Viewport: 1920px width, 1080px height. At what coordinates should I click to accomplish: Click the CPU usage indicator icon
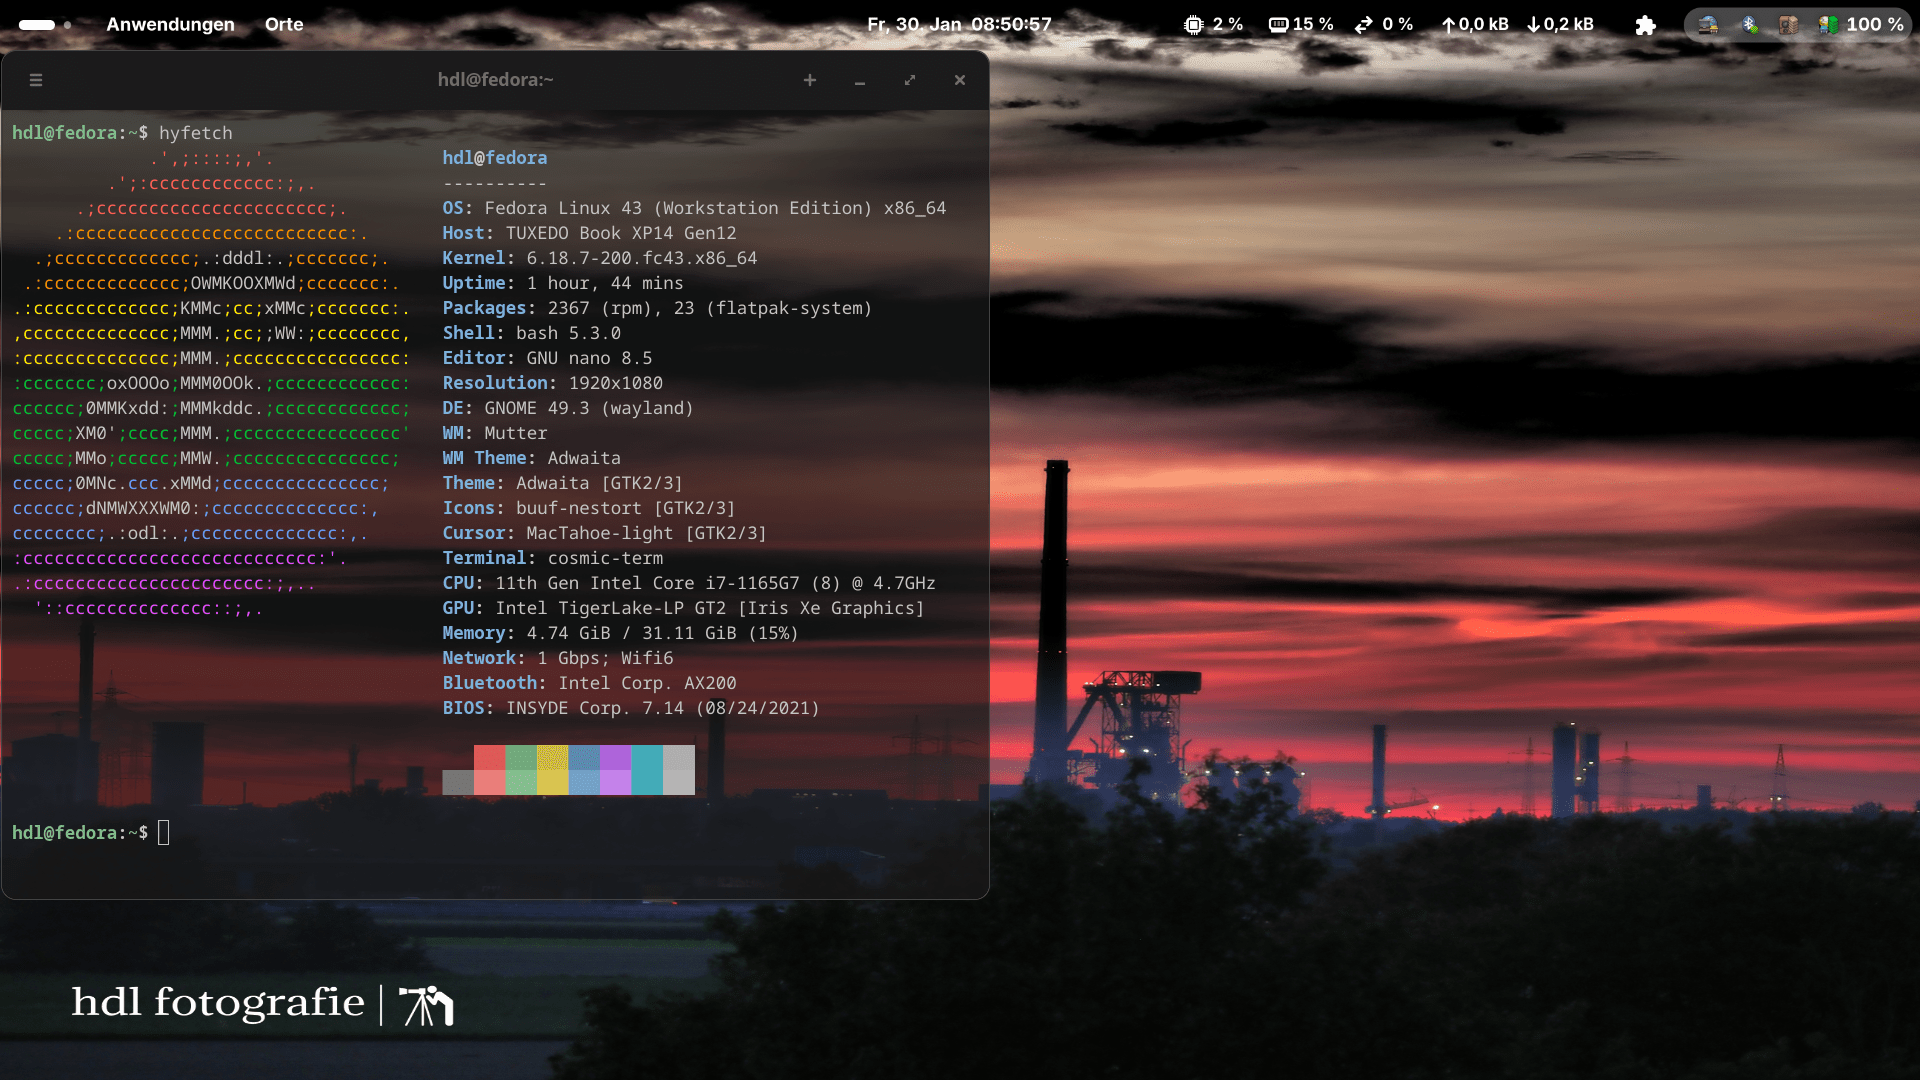coord(1193,25)
